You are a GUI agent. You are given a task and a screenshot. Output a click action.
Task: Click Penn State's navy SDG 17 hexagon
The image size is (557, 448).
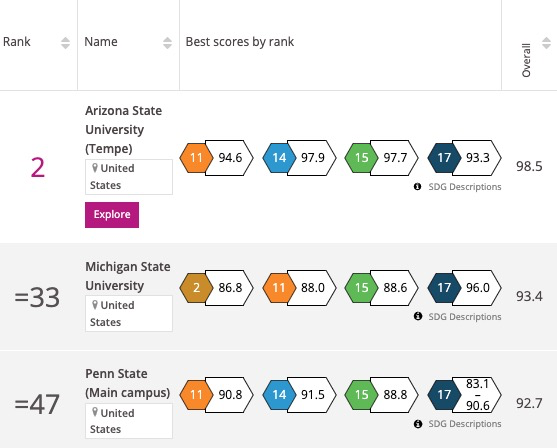click(x=444, y=395)
